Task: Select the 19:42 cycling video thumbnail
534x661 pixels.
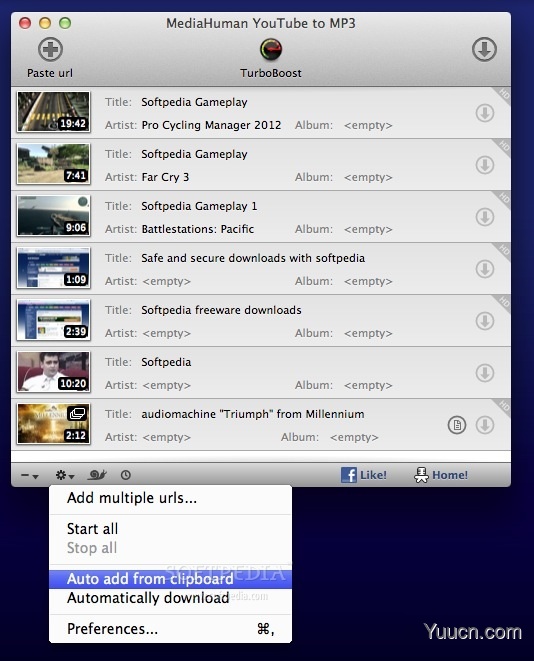Action: point(54,112)
